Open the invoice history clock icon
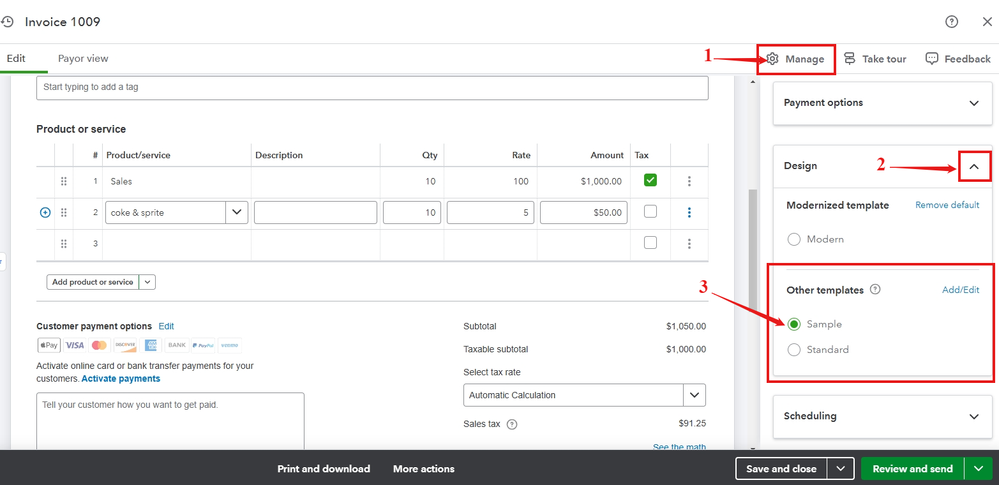Viewport: 999px width, 485px height. (x=6, y=22)
